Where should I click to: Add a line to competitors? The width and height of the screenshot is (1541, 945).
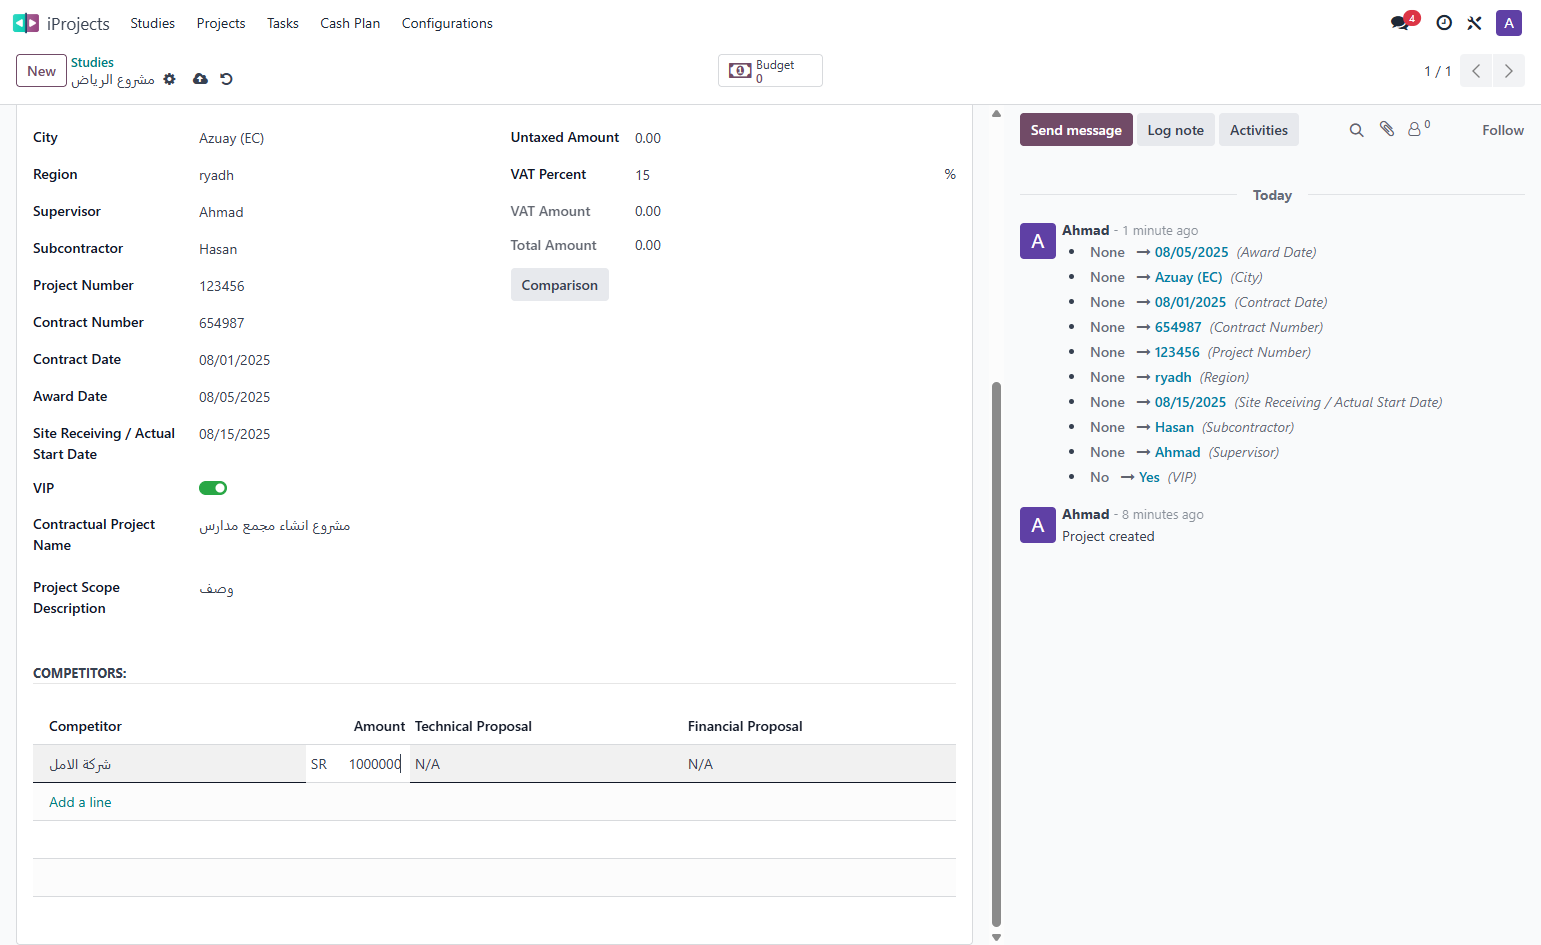[80, 802]
